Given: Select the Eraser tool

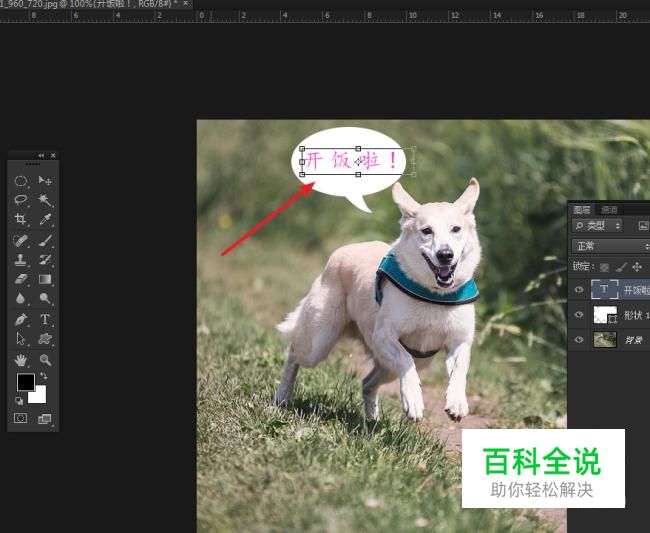Looking at the screenshot, I should [21, 279].
